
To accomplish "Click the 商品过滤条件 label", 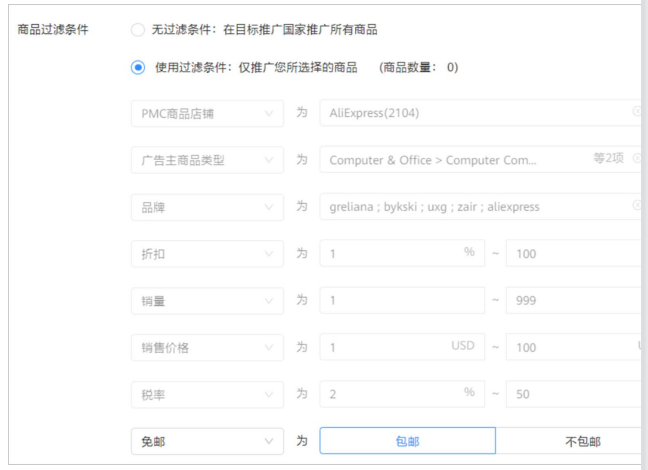I will [x=53, y=29].
